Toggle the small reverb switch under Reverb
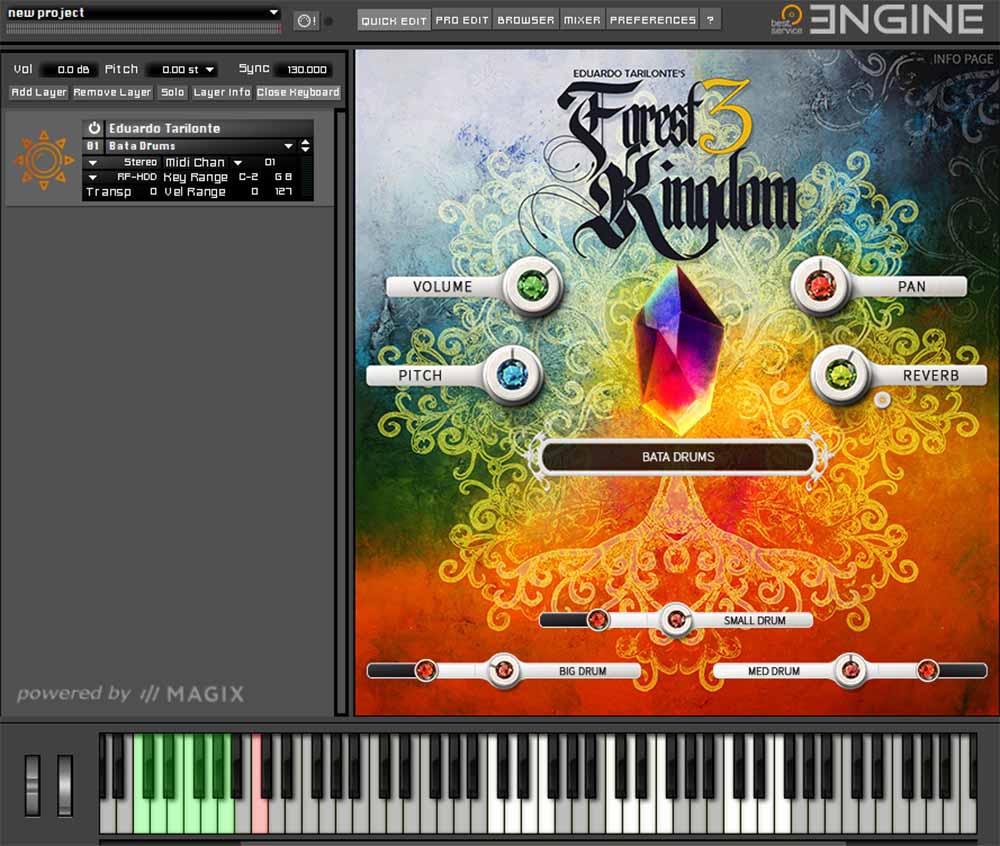The image size is (1000, 846). point(882,400)
